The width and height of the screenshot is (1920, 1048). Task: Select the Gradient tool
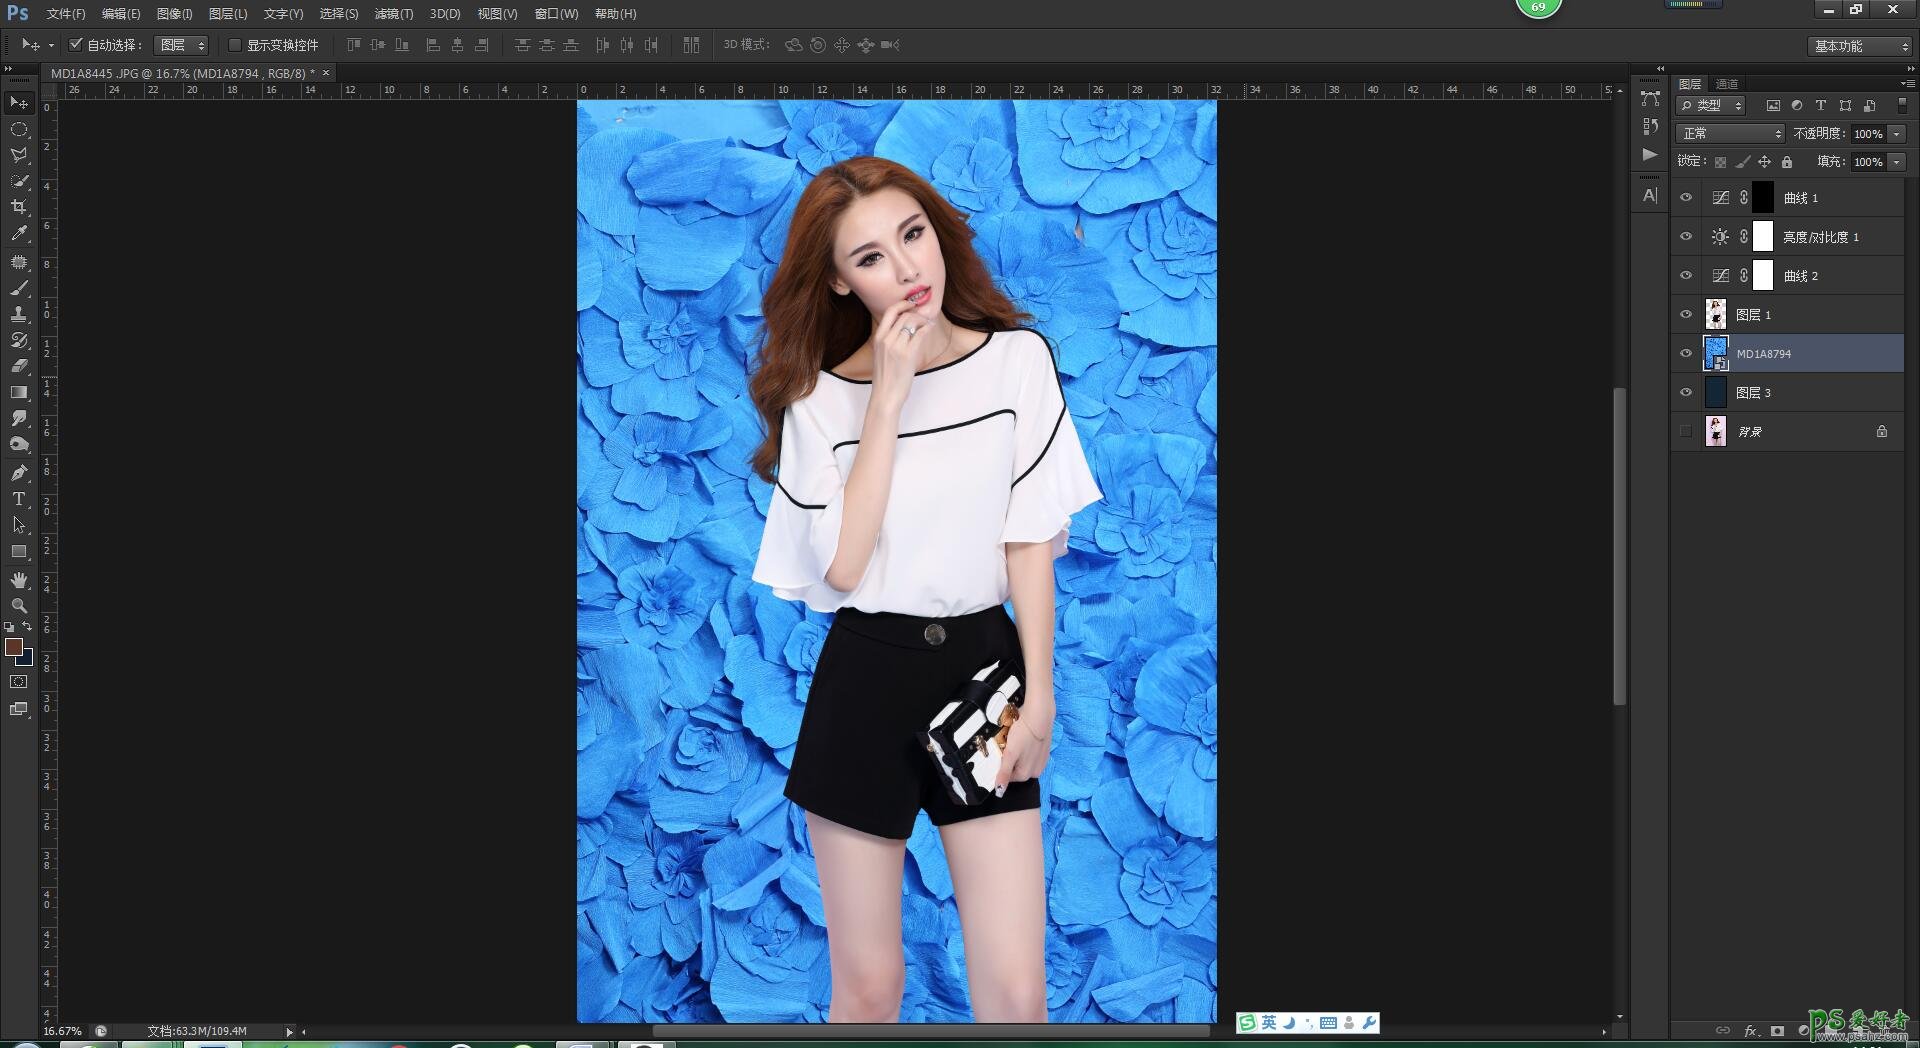19,392
